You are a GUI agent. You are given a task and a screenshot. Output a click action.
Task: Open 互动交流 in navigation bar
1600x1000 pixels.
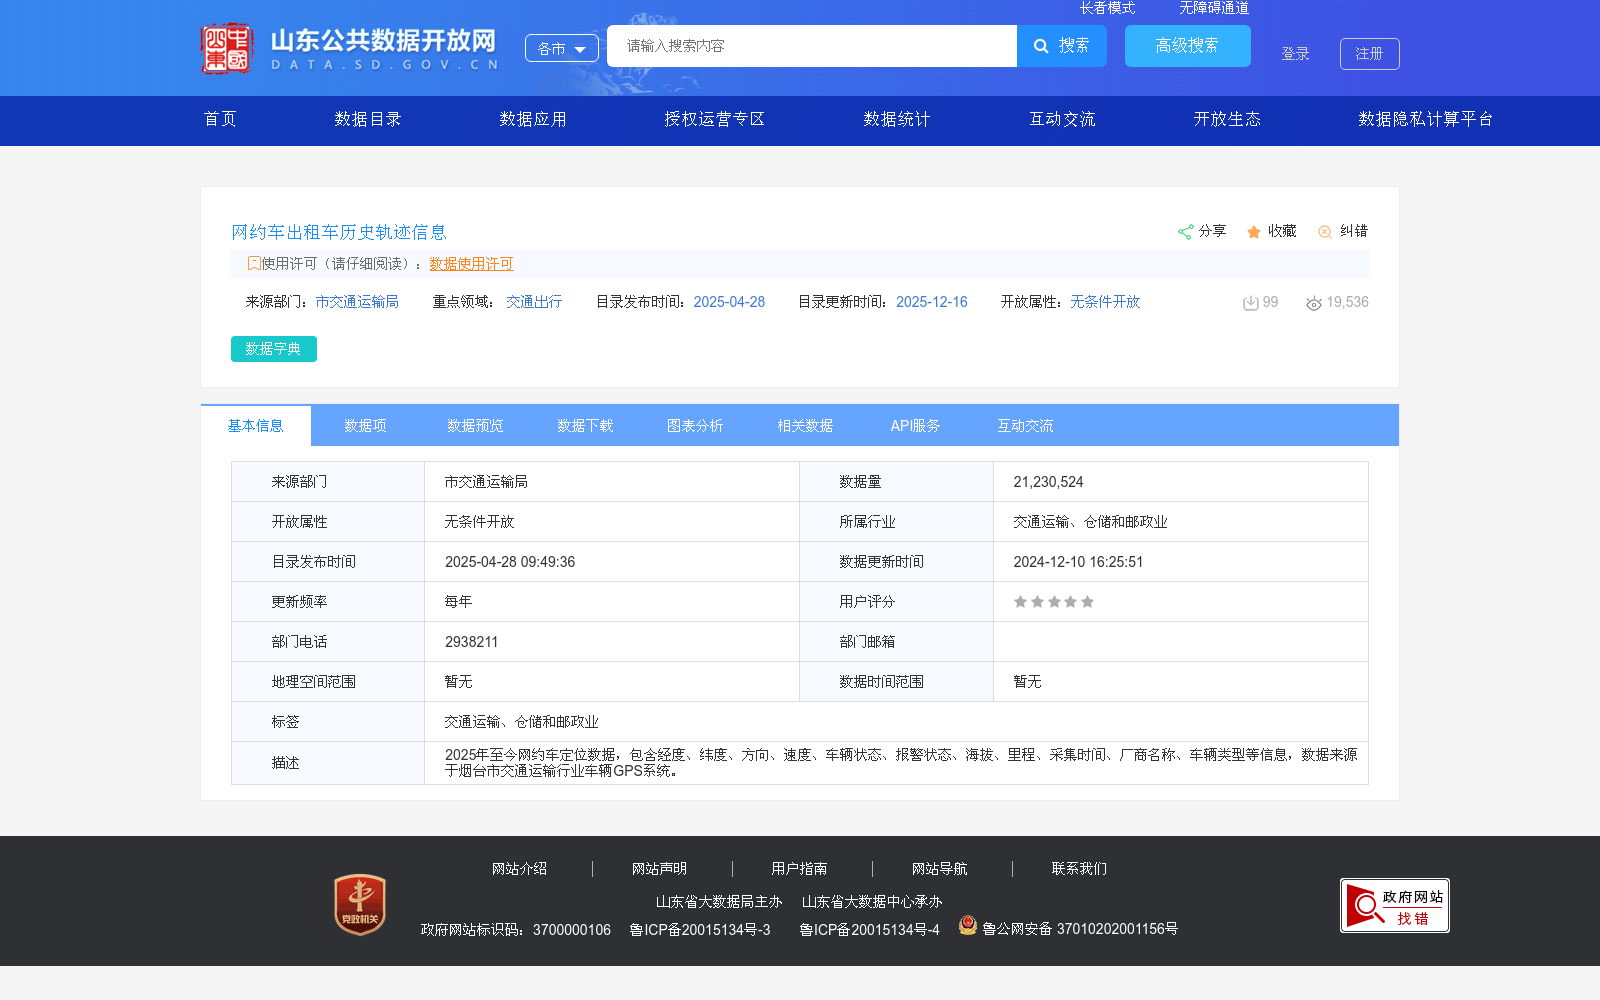point(1062,119)
